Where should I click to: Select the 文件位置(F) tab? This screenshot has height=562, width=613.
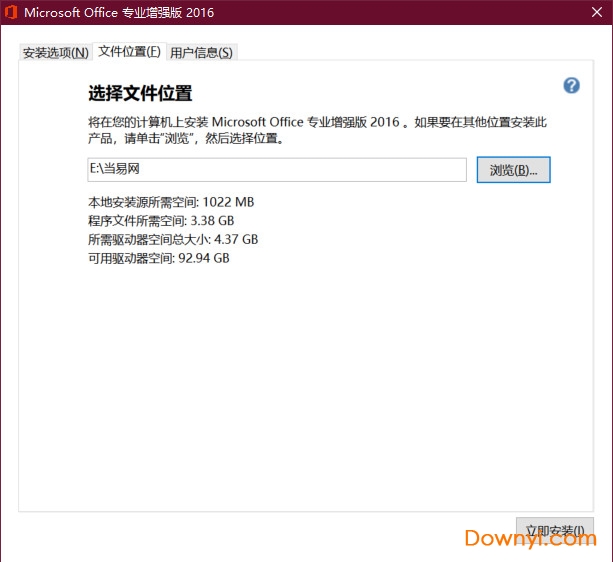(129, 51)
